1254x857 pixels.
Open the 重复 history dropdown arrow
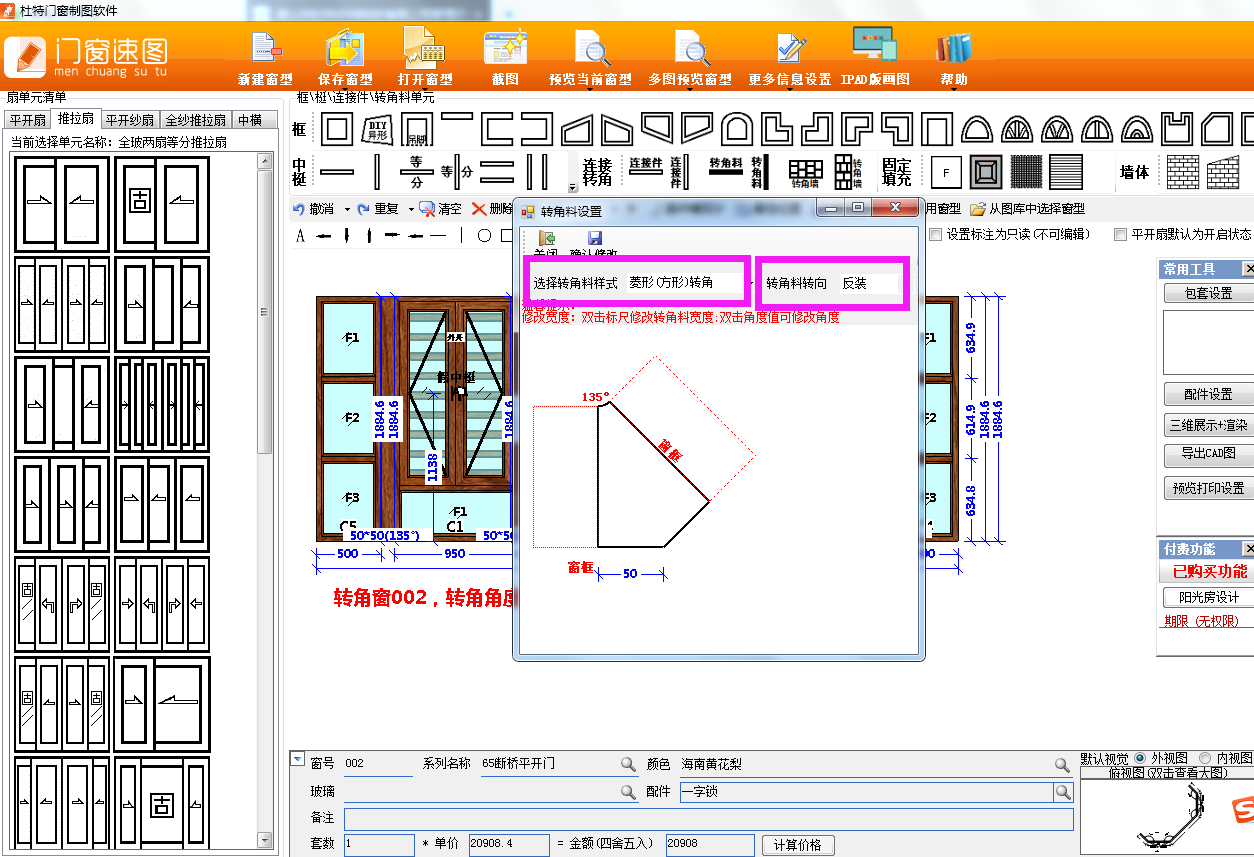point(411,209)
